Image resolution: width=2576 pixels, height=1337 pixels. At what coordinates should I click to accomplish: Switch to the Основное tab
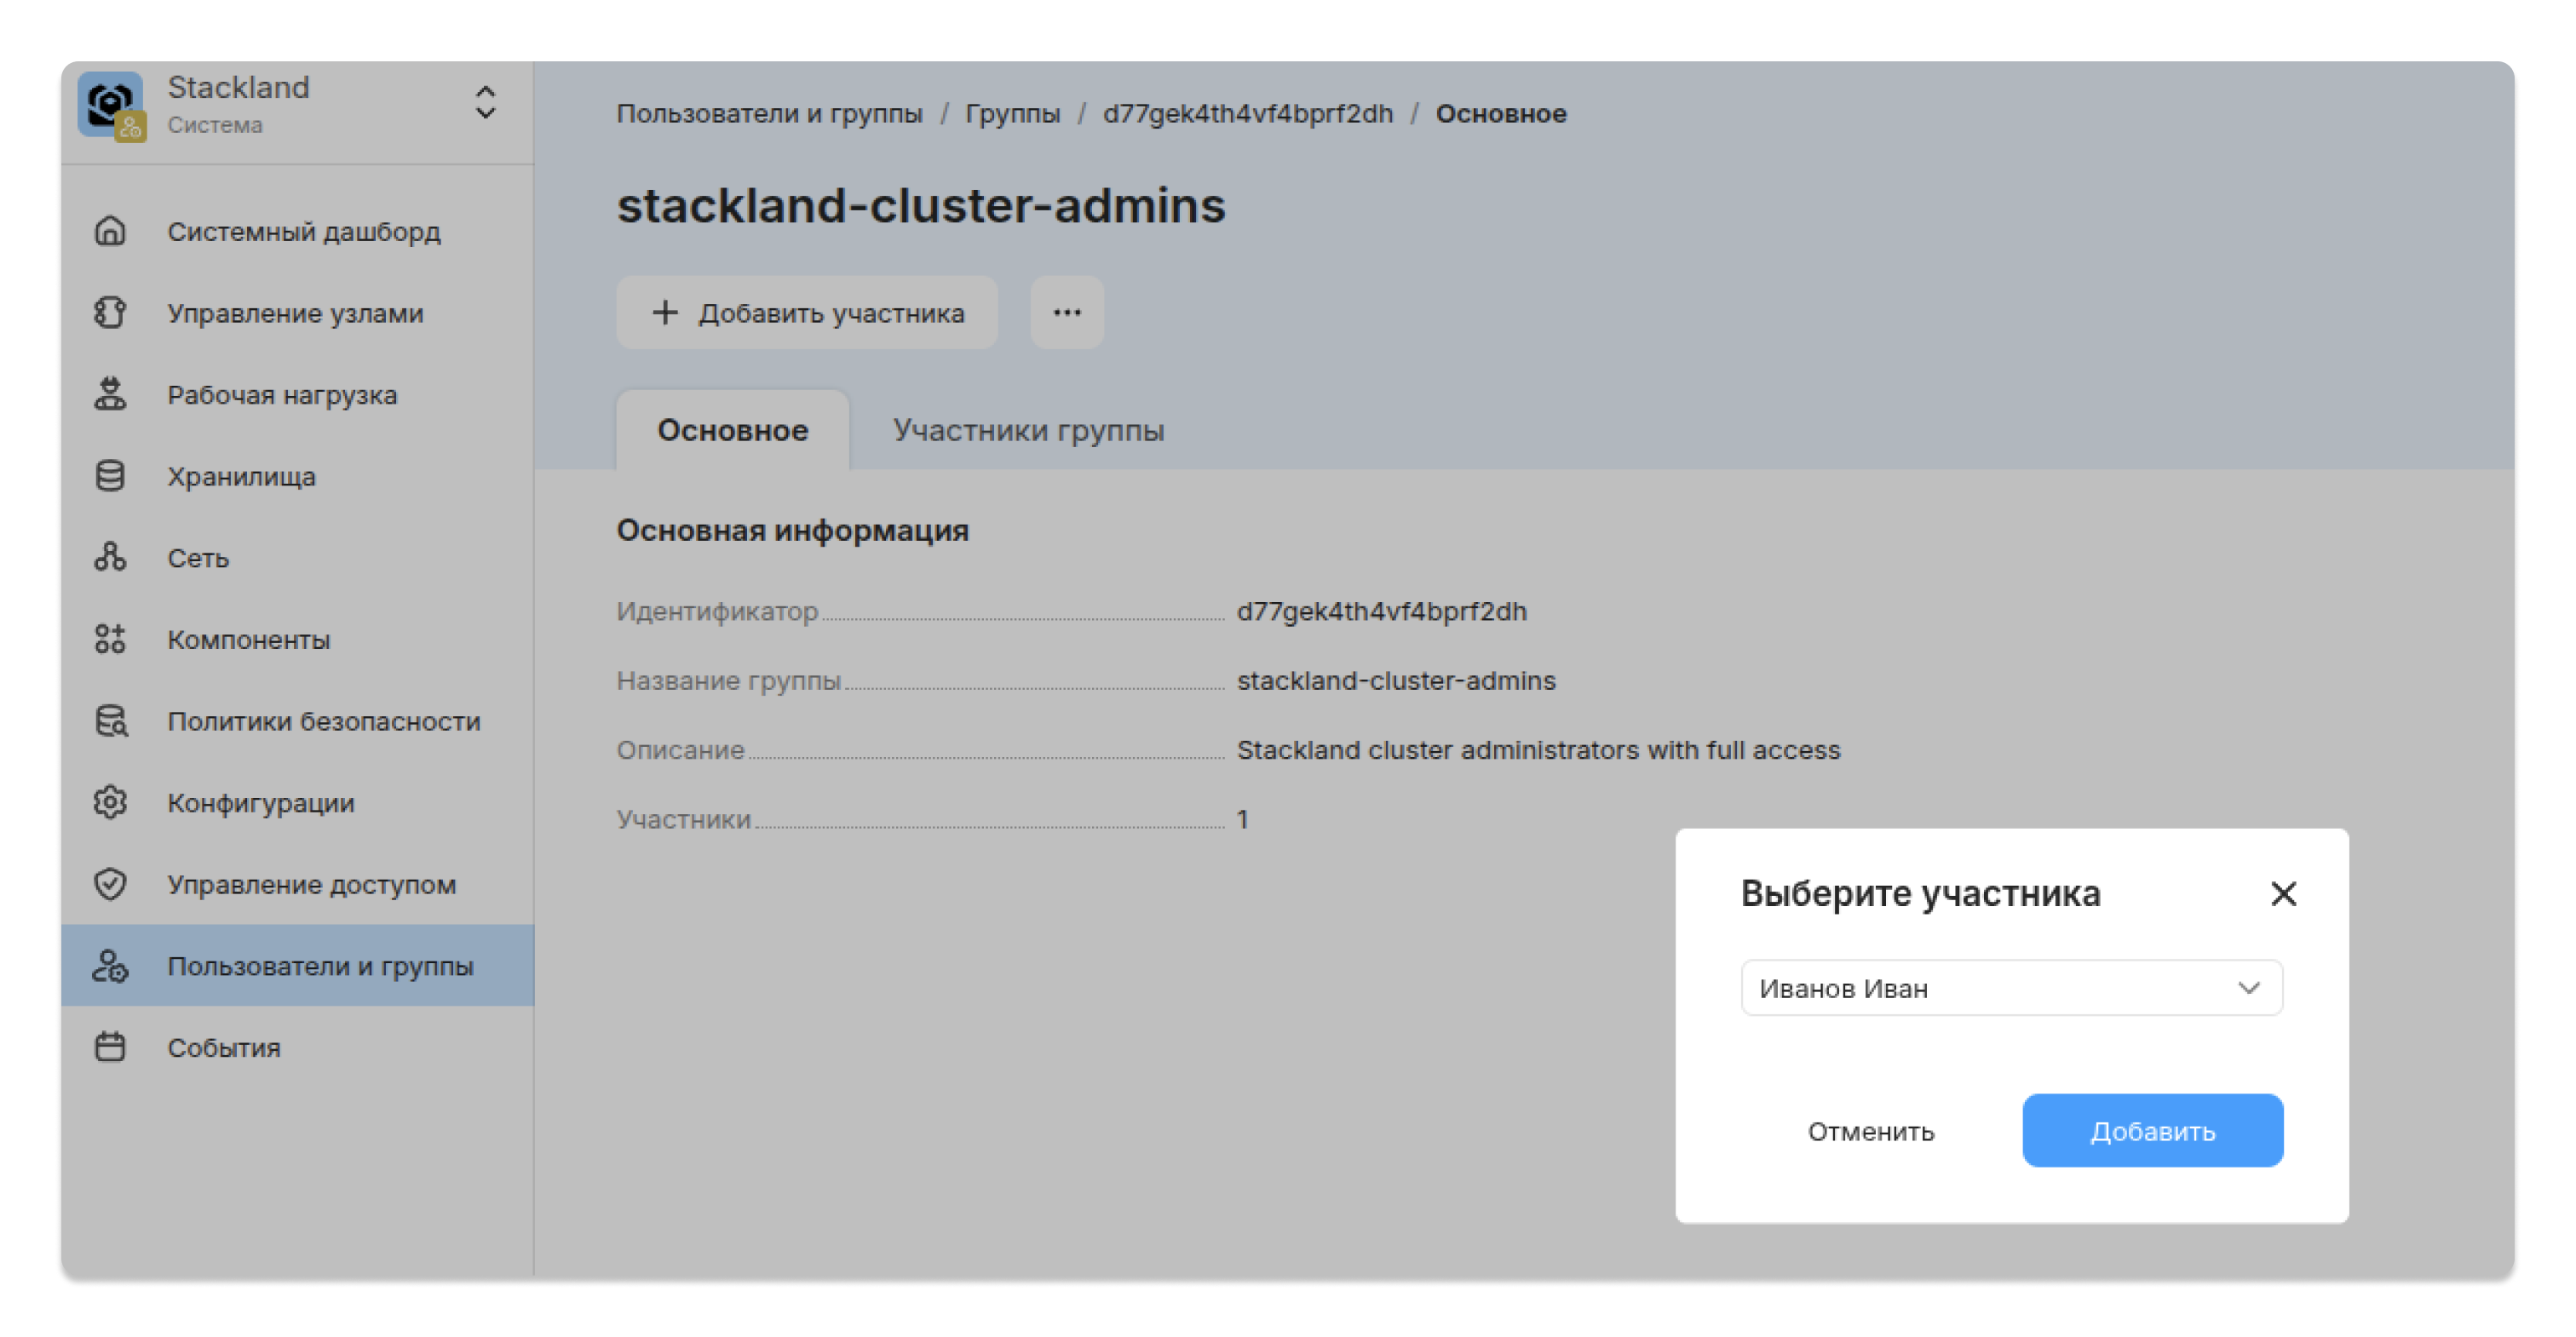click(733, 430)
